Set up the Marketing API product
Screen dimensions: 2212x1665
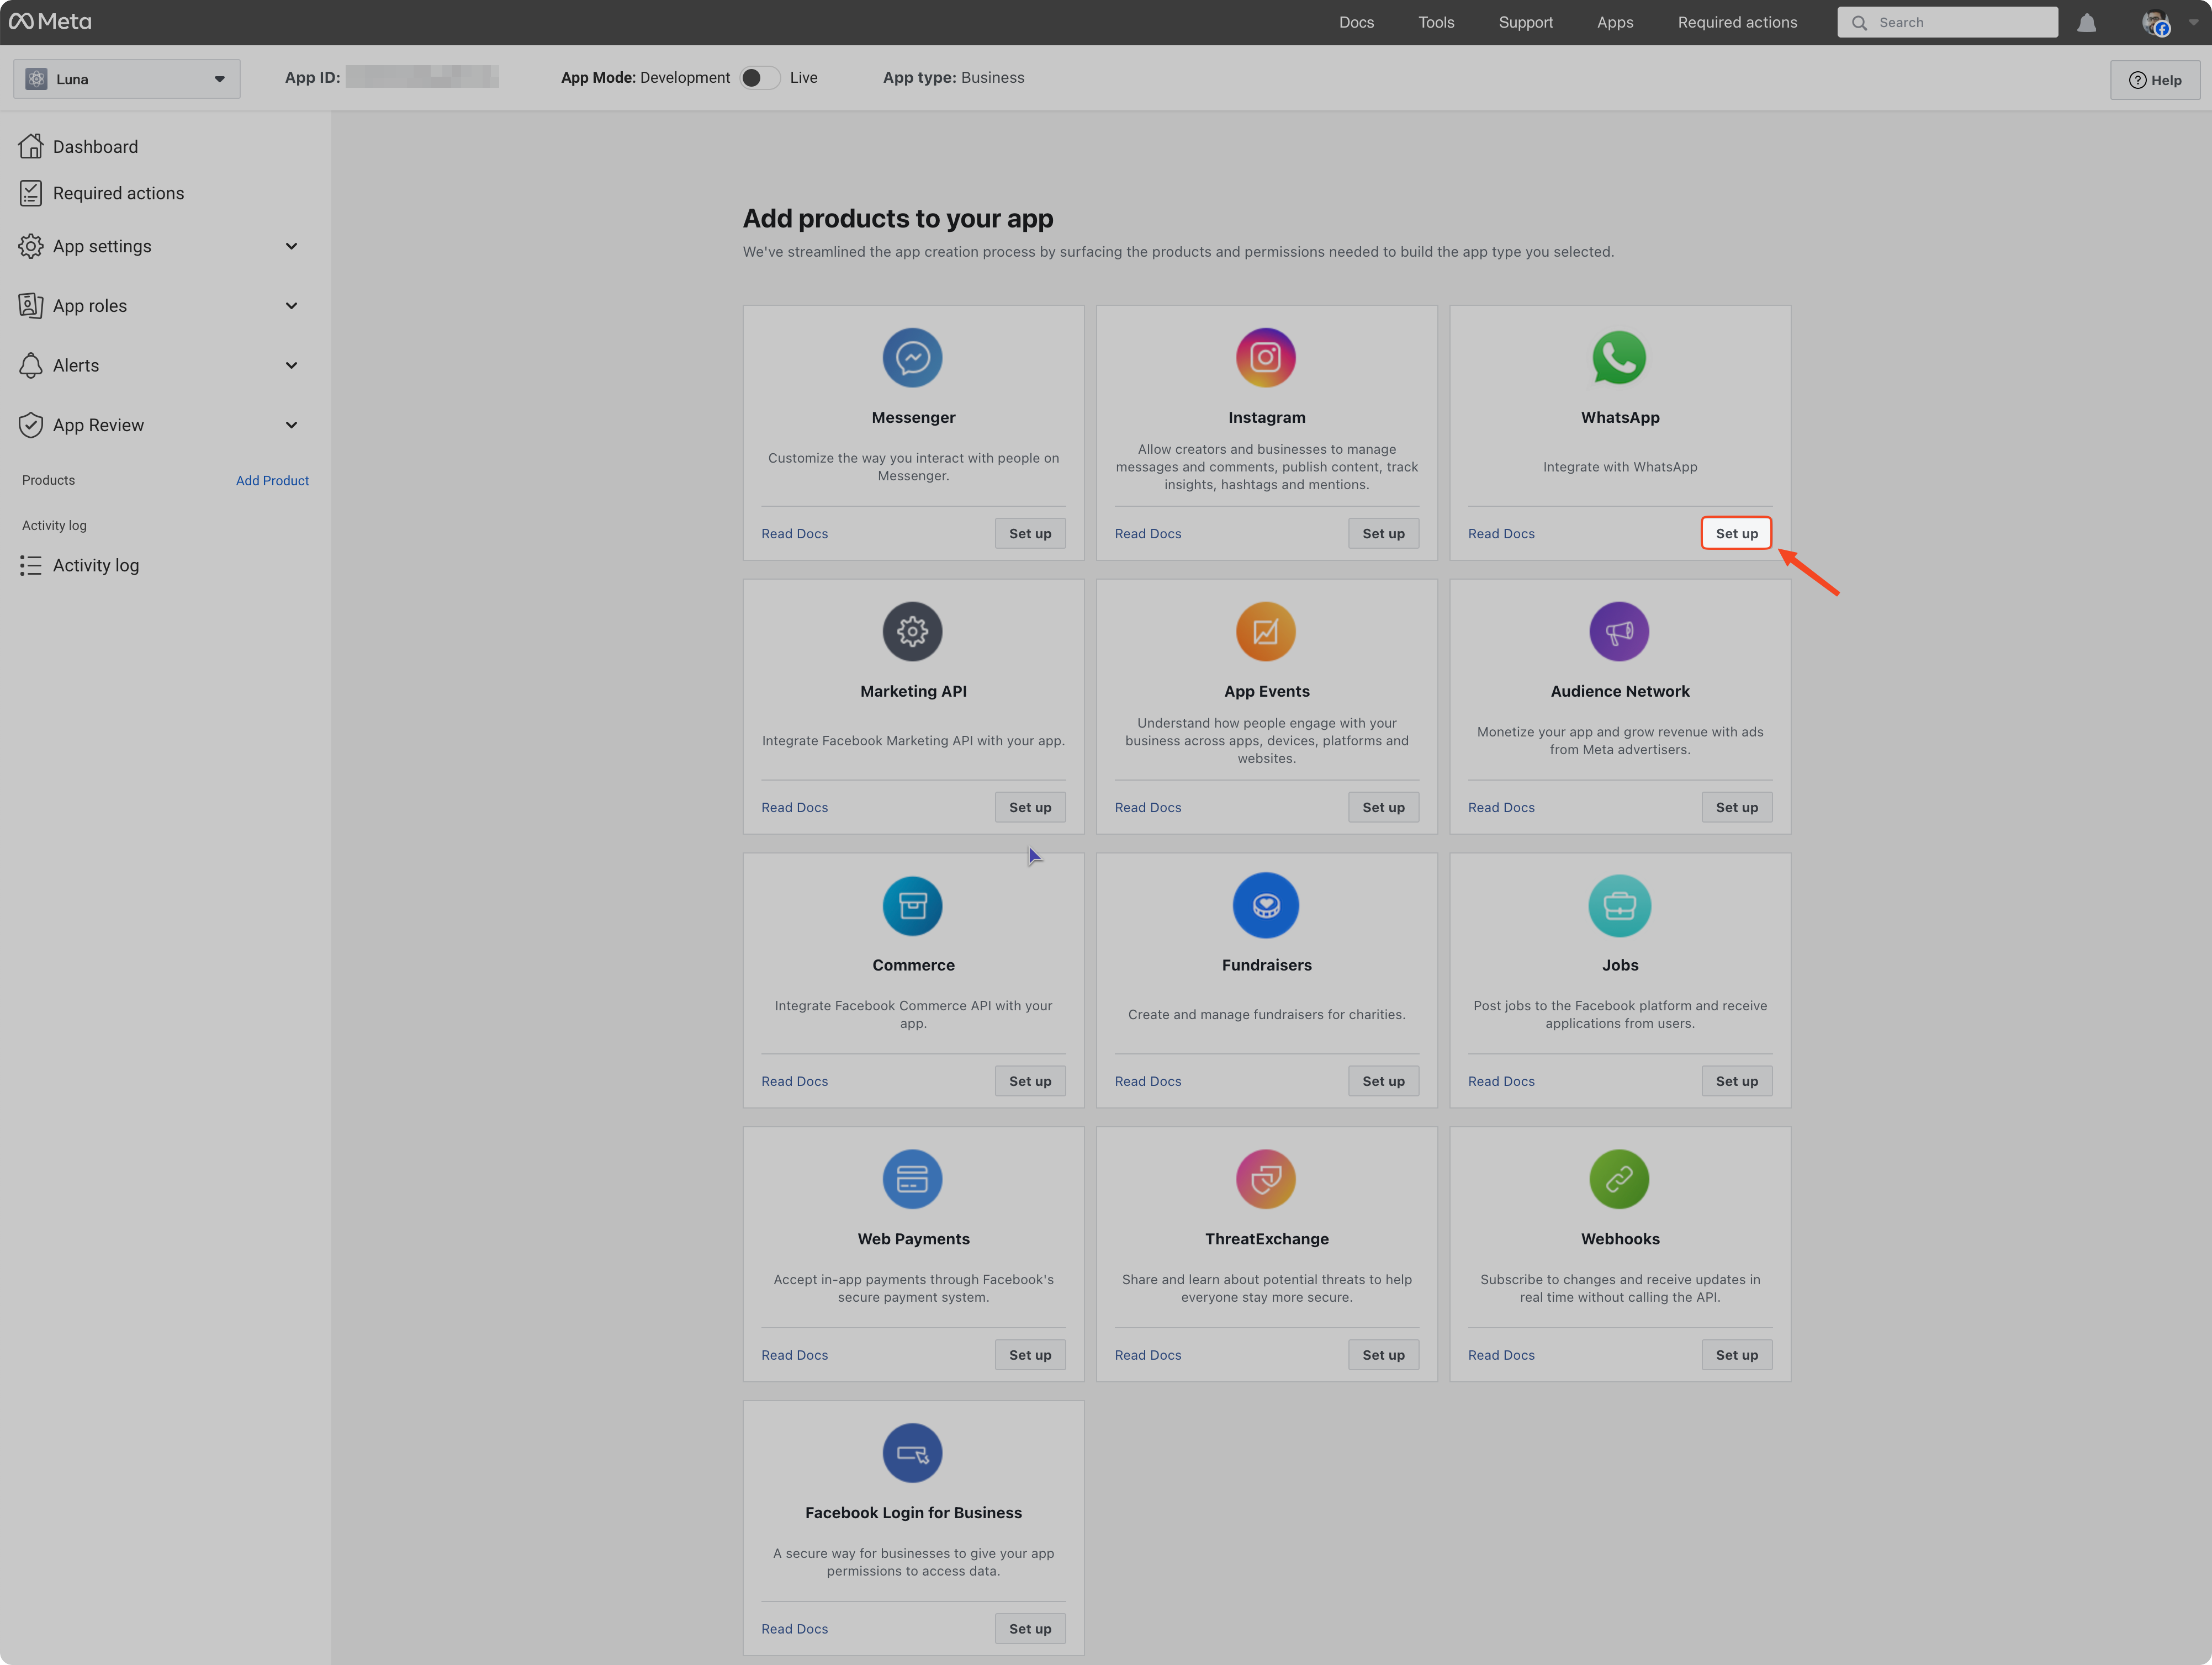(x=1030, y=807)
